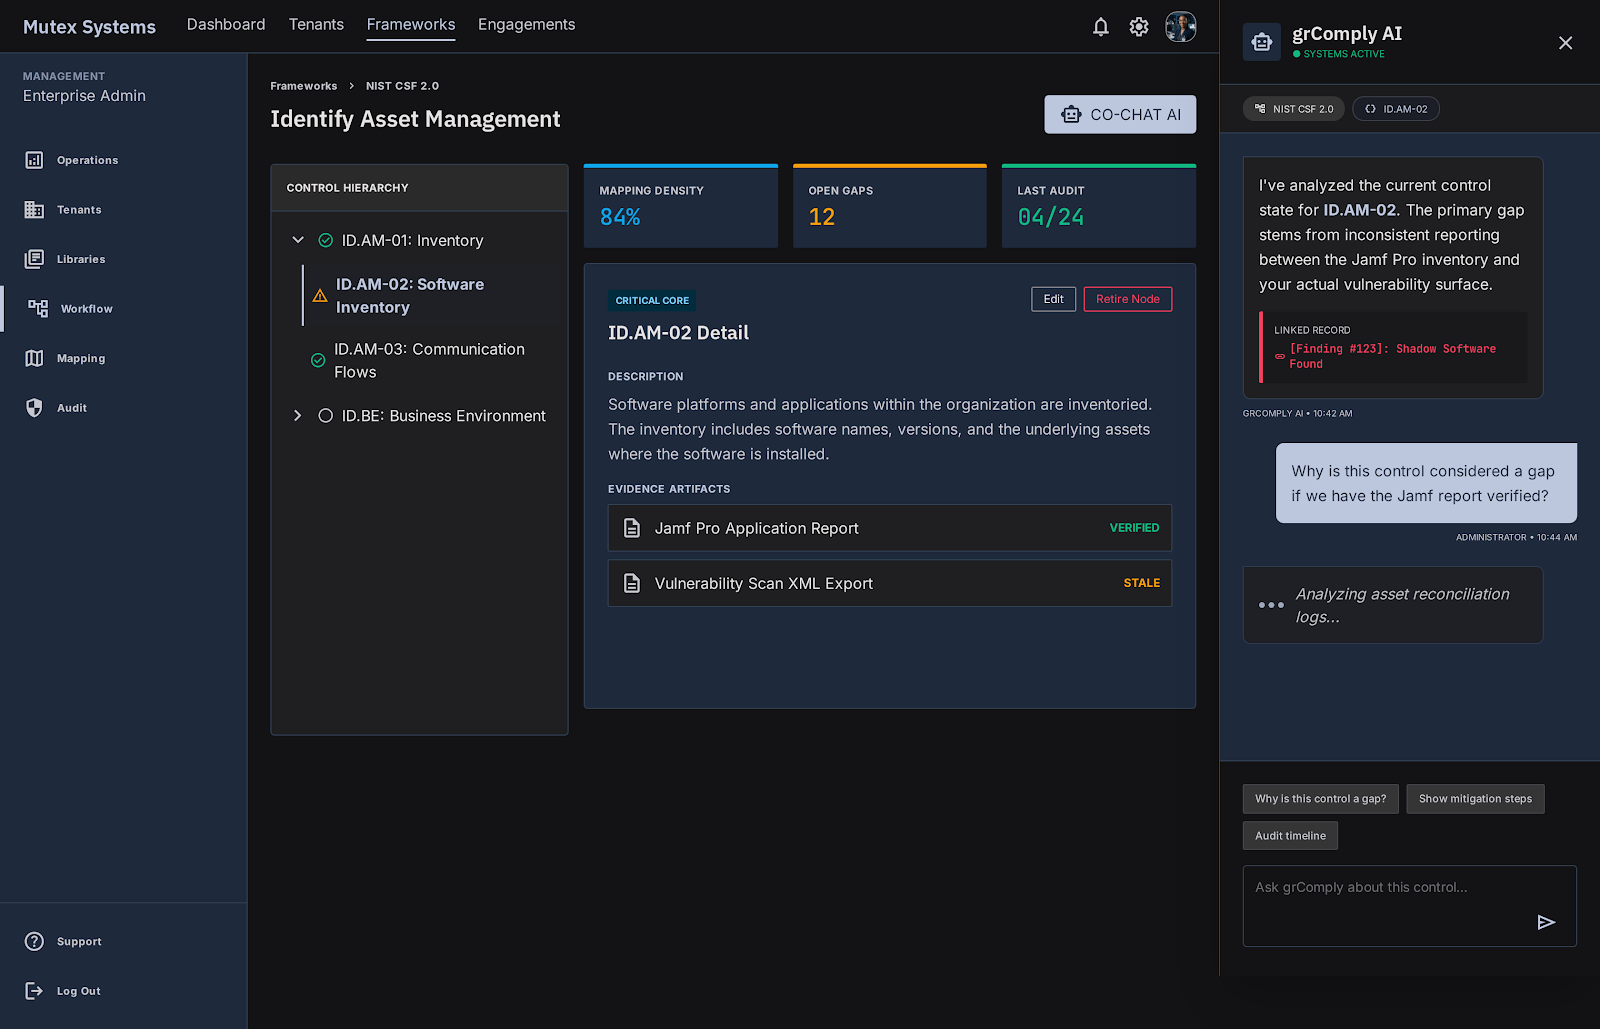Screen dimensions: 1600x1029
Task: Close the grComply AI chat panel
Action: coord(1566,43)
